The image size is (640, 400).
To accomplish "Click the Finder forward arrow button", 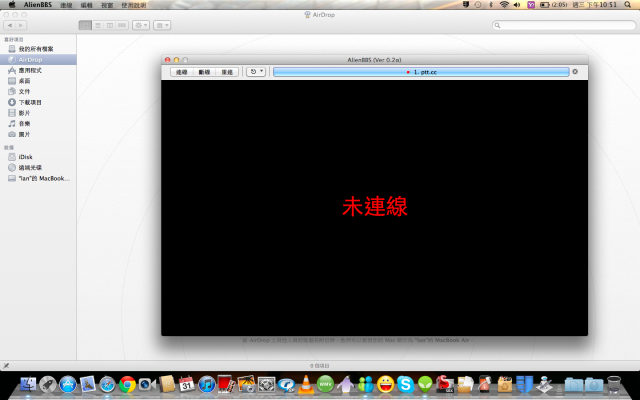I will 21,25.
